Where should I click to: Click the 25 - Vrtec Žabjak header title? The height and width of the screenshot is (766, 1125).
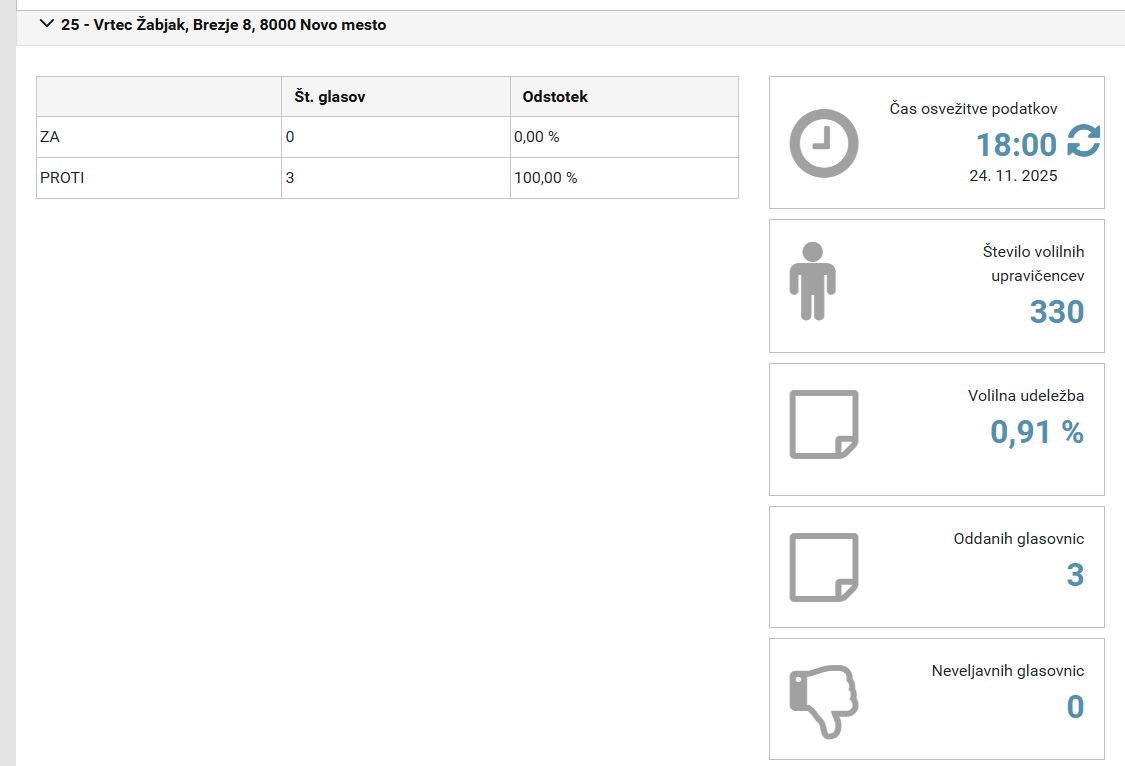tap(223, 25)
